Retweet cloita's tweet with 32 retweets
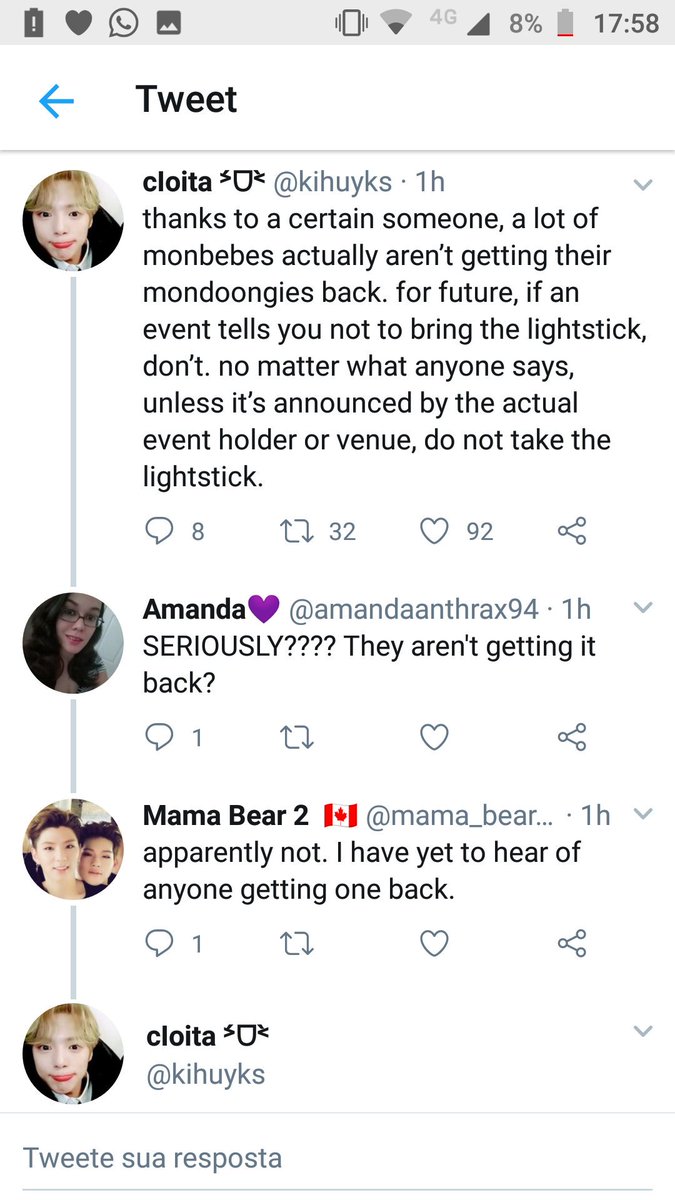 coord(297,531)
